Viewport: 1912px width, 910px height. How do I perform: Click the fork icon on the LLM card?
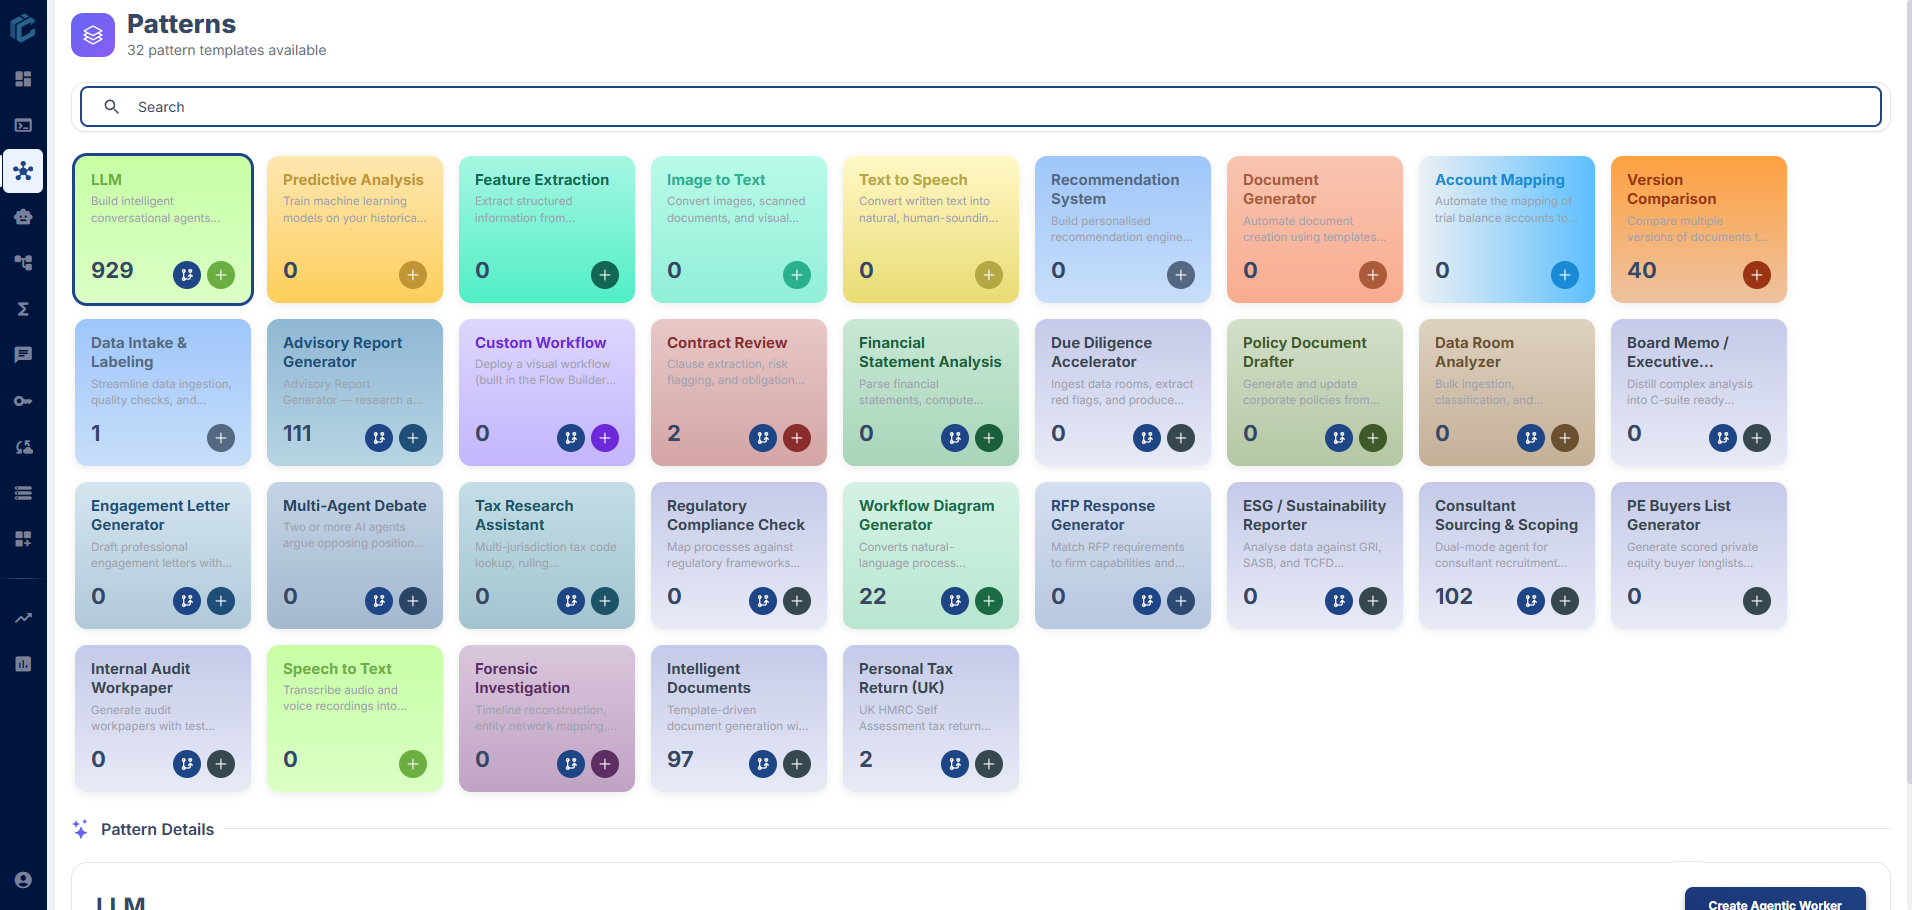(187, 275)
